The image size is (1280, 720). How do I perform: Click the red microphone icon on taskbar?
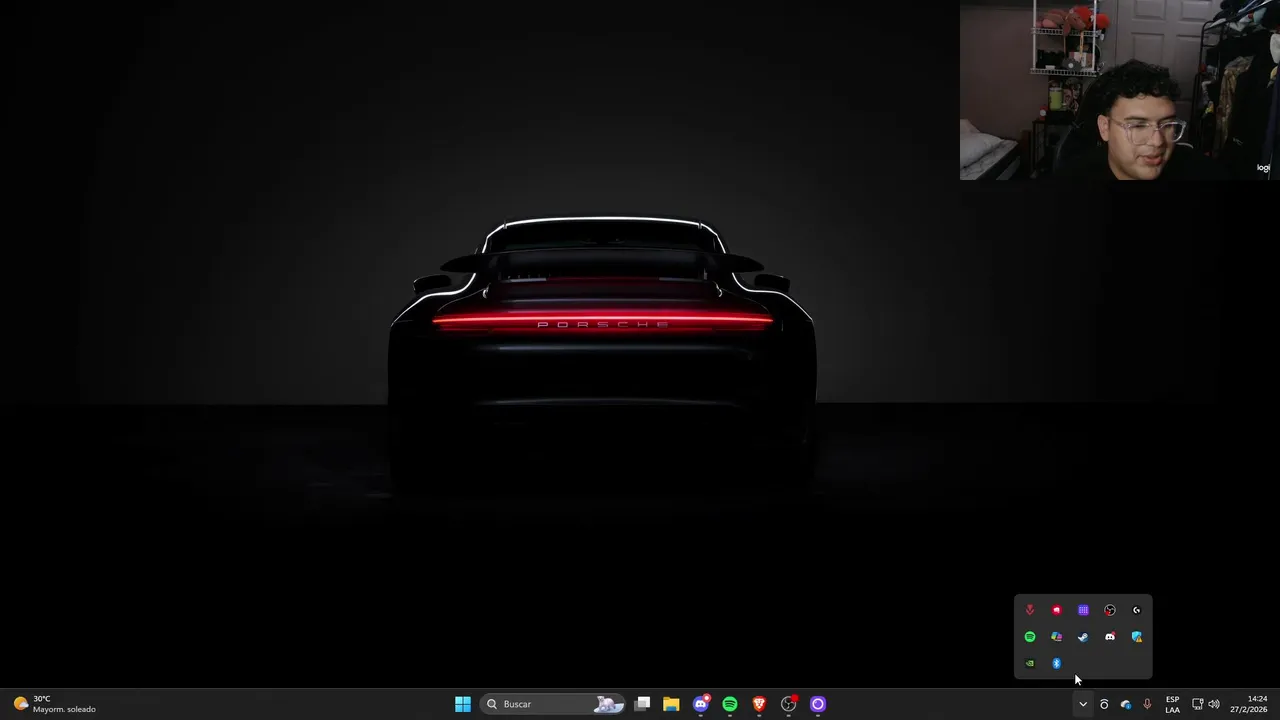[x=1147, y=704]
